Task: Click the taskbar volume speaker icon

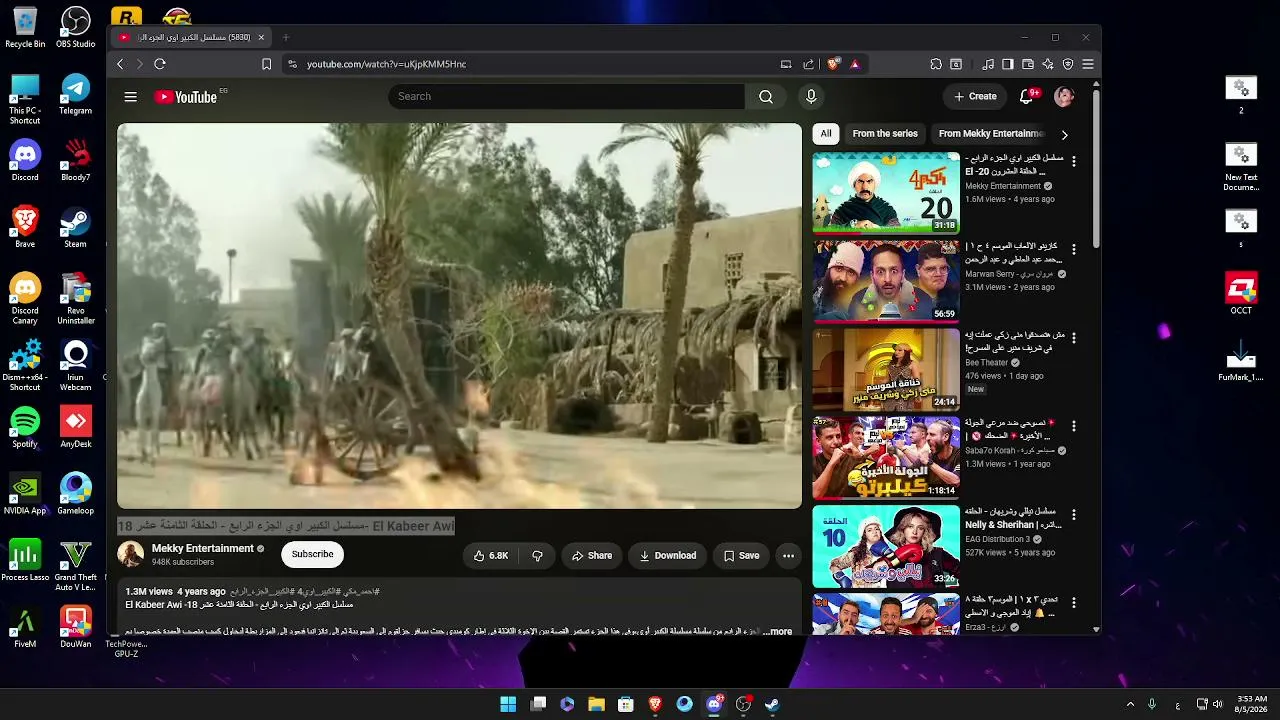Action: point(1218,704)
